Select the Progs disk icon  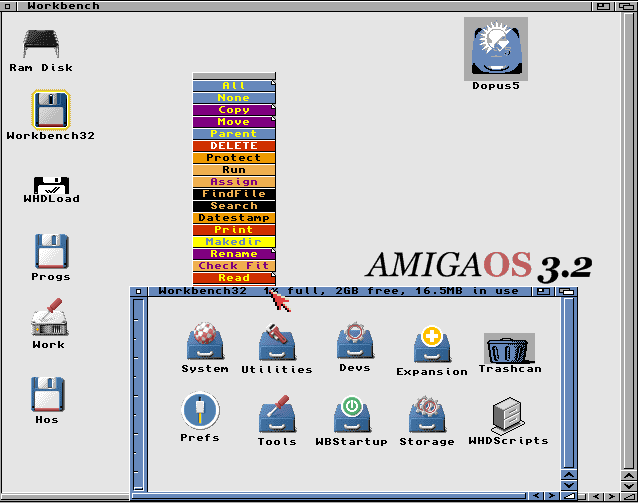coord(51,251)
